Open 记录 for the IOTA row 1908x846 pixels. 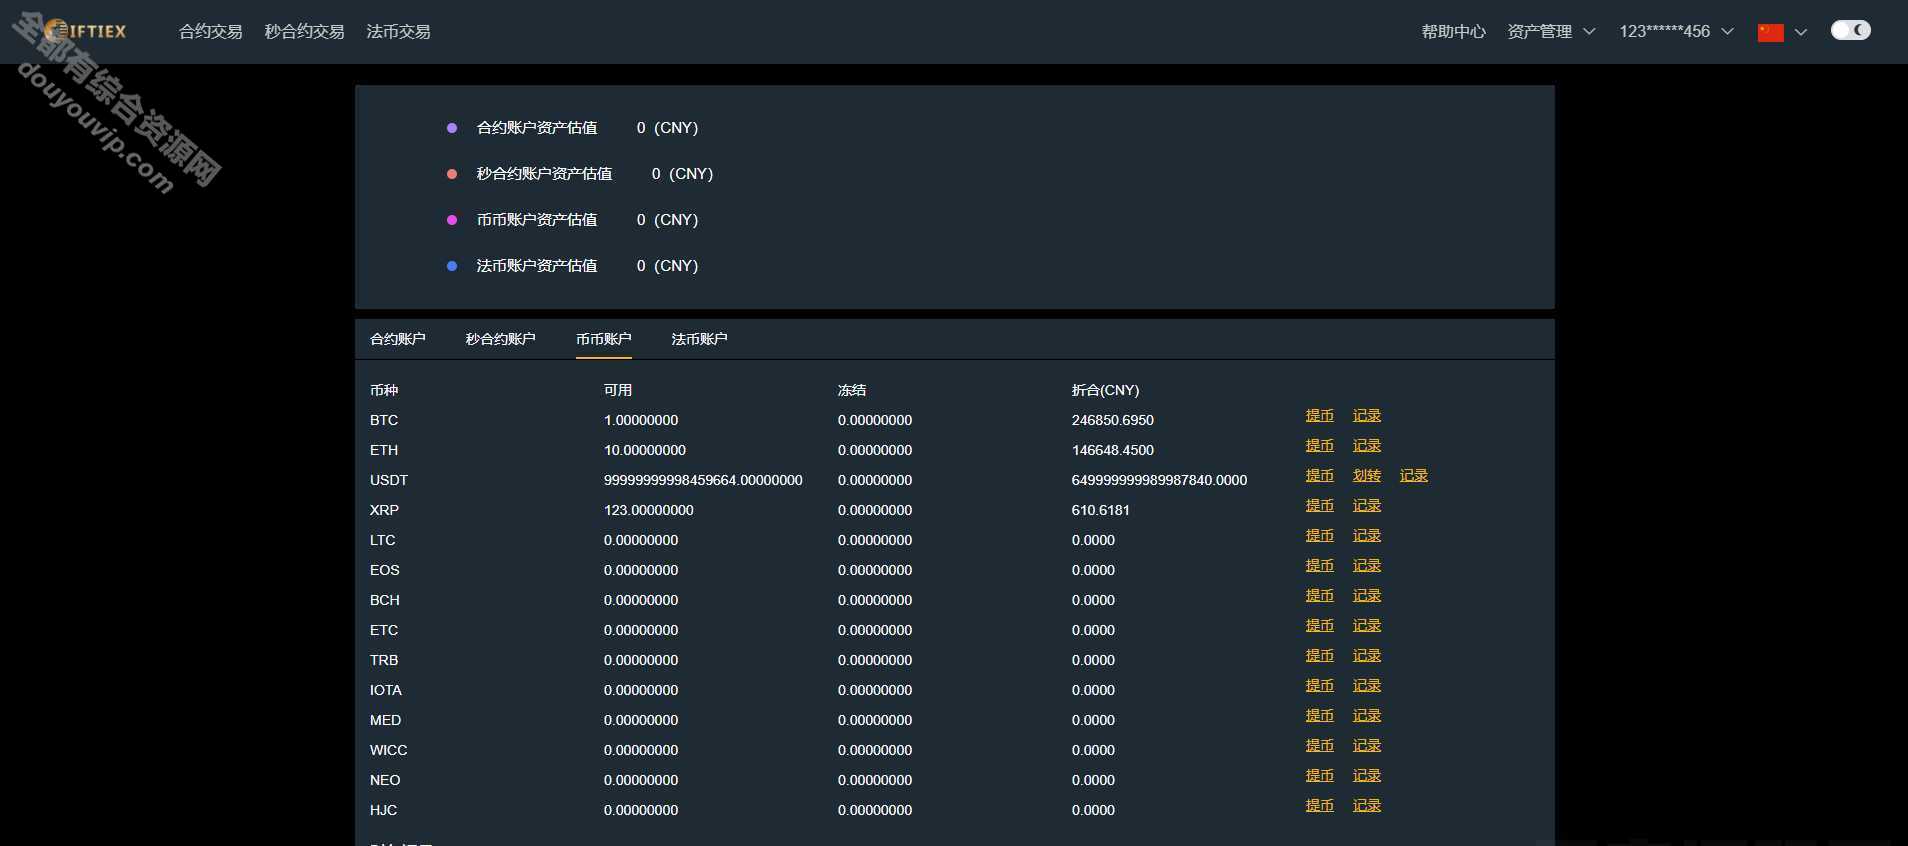[x=1366, y=685]
